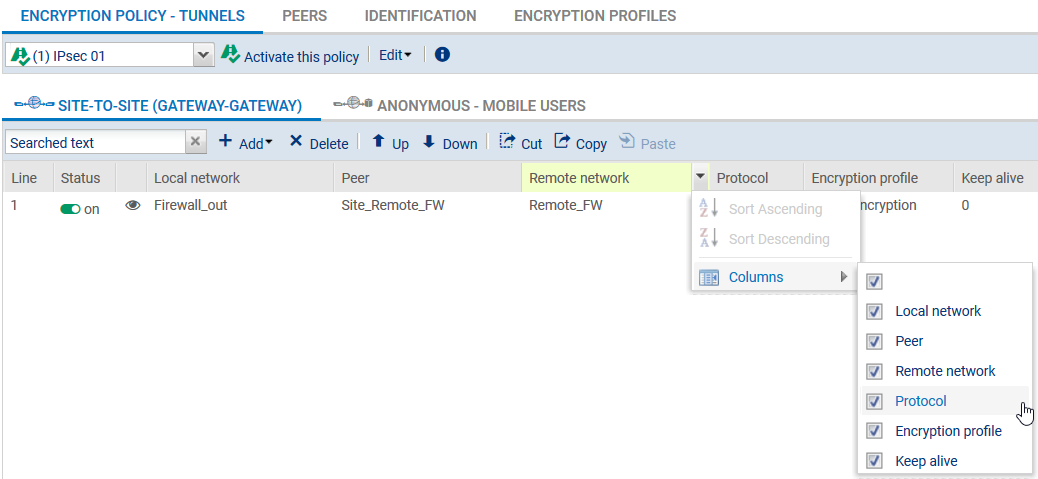Uncheck the Protocol column checkbox
This screenshot has height=479, width=1038.
tap(875, 401)
